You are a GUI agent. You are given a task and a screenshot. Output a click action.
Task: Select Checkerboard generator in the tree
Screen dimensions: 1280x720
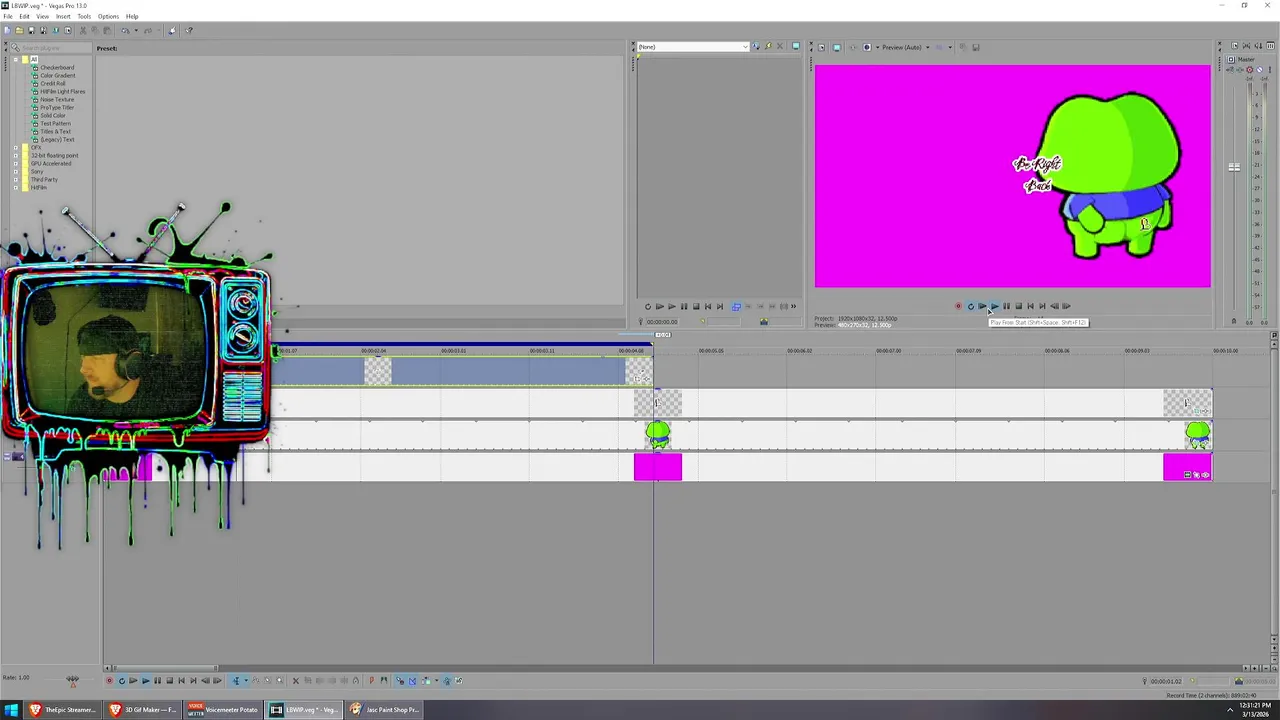(x=57, y=67)
